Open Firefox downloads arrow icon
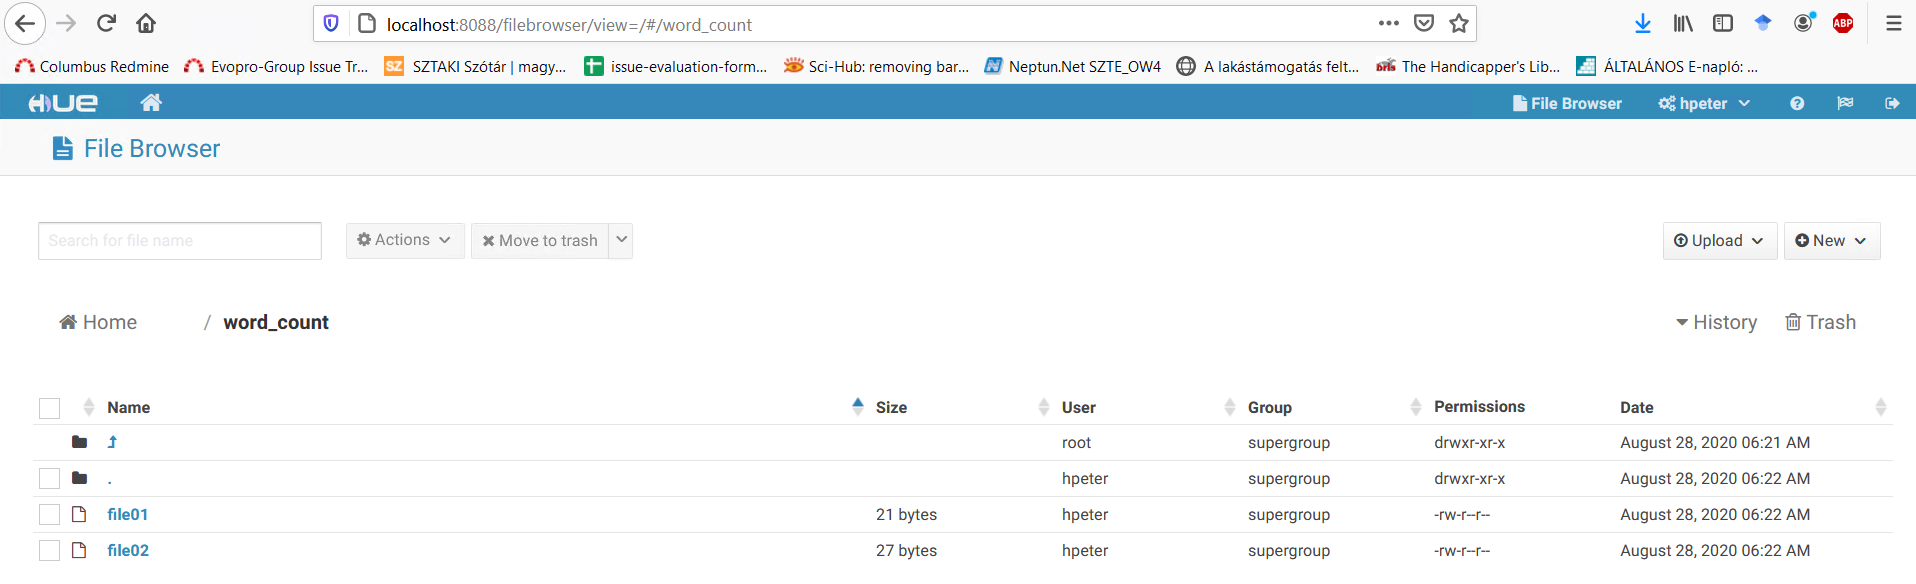This screenshot has width=1916, height=584. point(1642,24)
